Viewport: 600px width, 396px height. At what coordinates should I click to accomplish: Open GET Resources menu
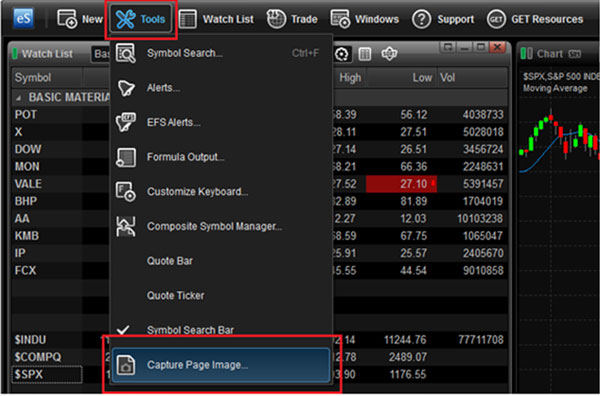click(535, 19)
